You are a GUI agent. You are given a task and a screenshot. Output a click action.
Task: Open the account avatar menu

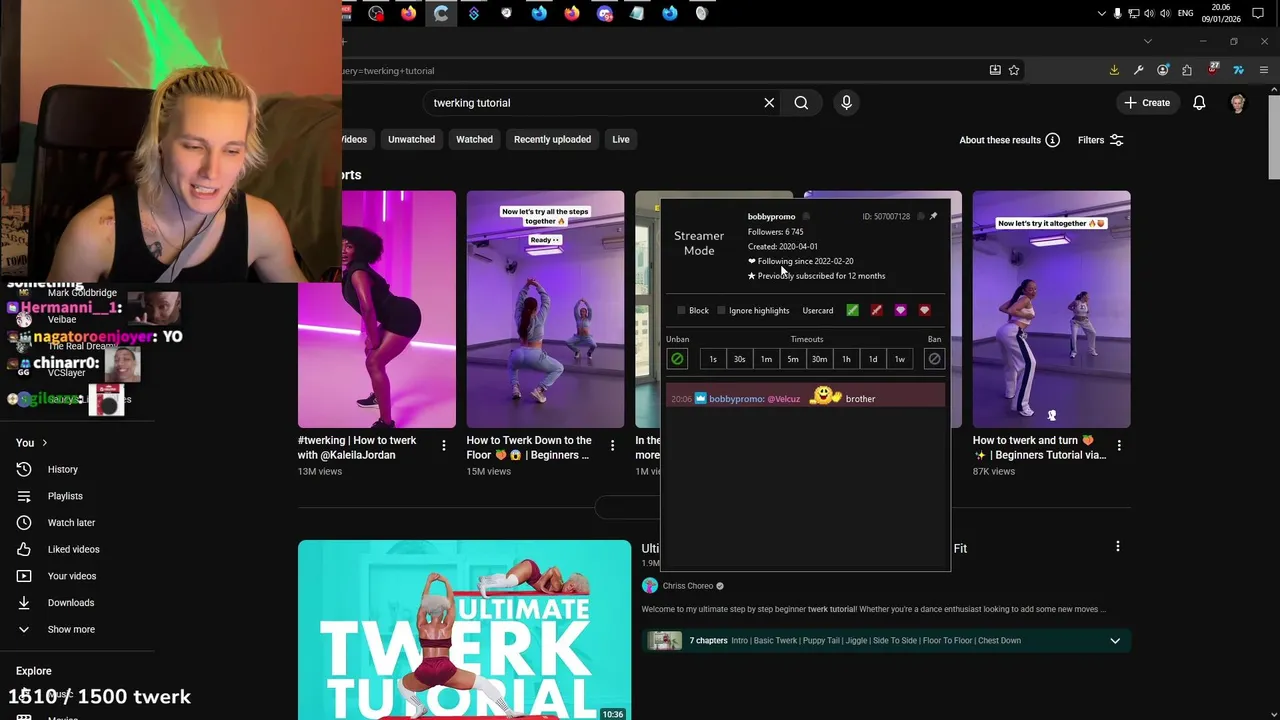coord(1238,102)
